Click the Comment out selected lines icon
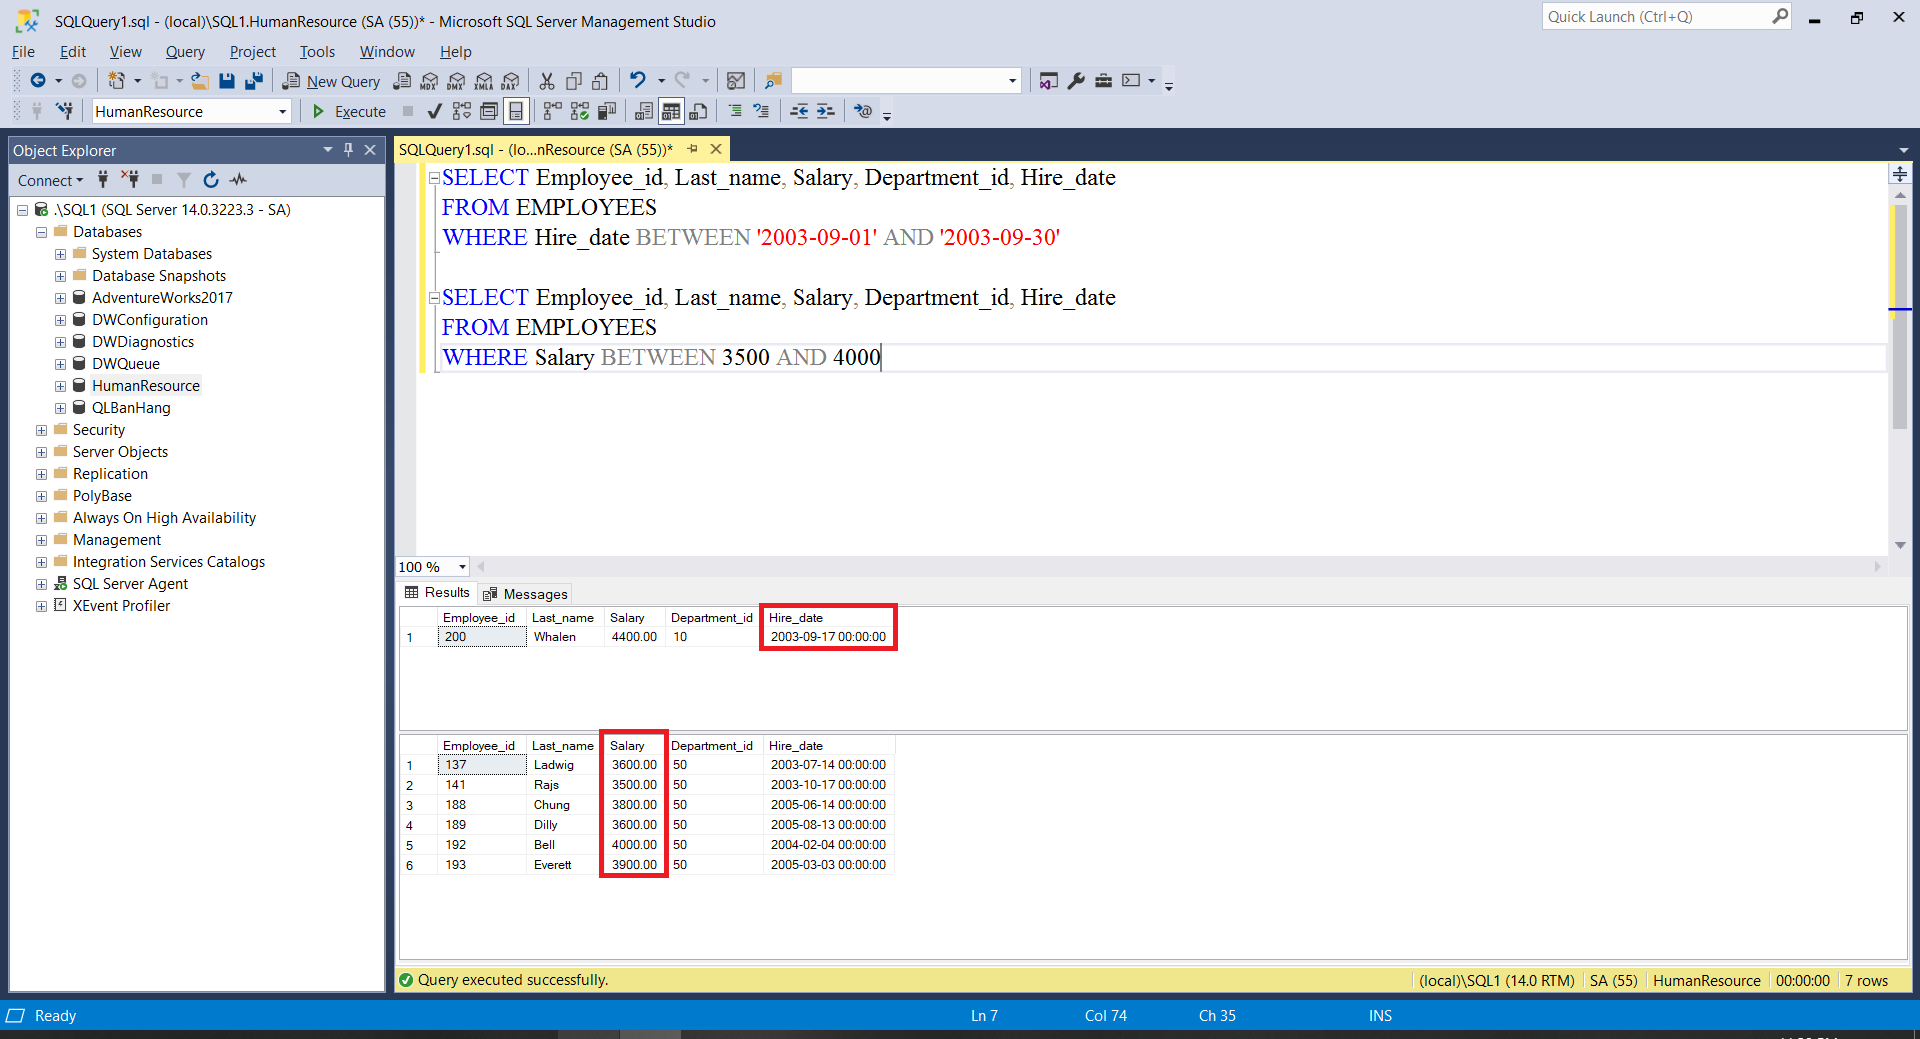 point(735,111)
